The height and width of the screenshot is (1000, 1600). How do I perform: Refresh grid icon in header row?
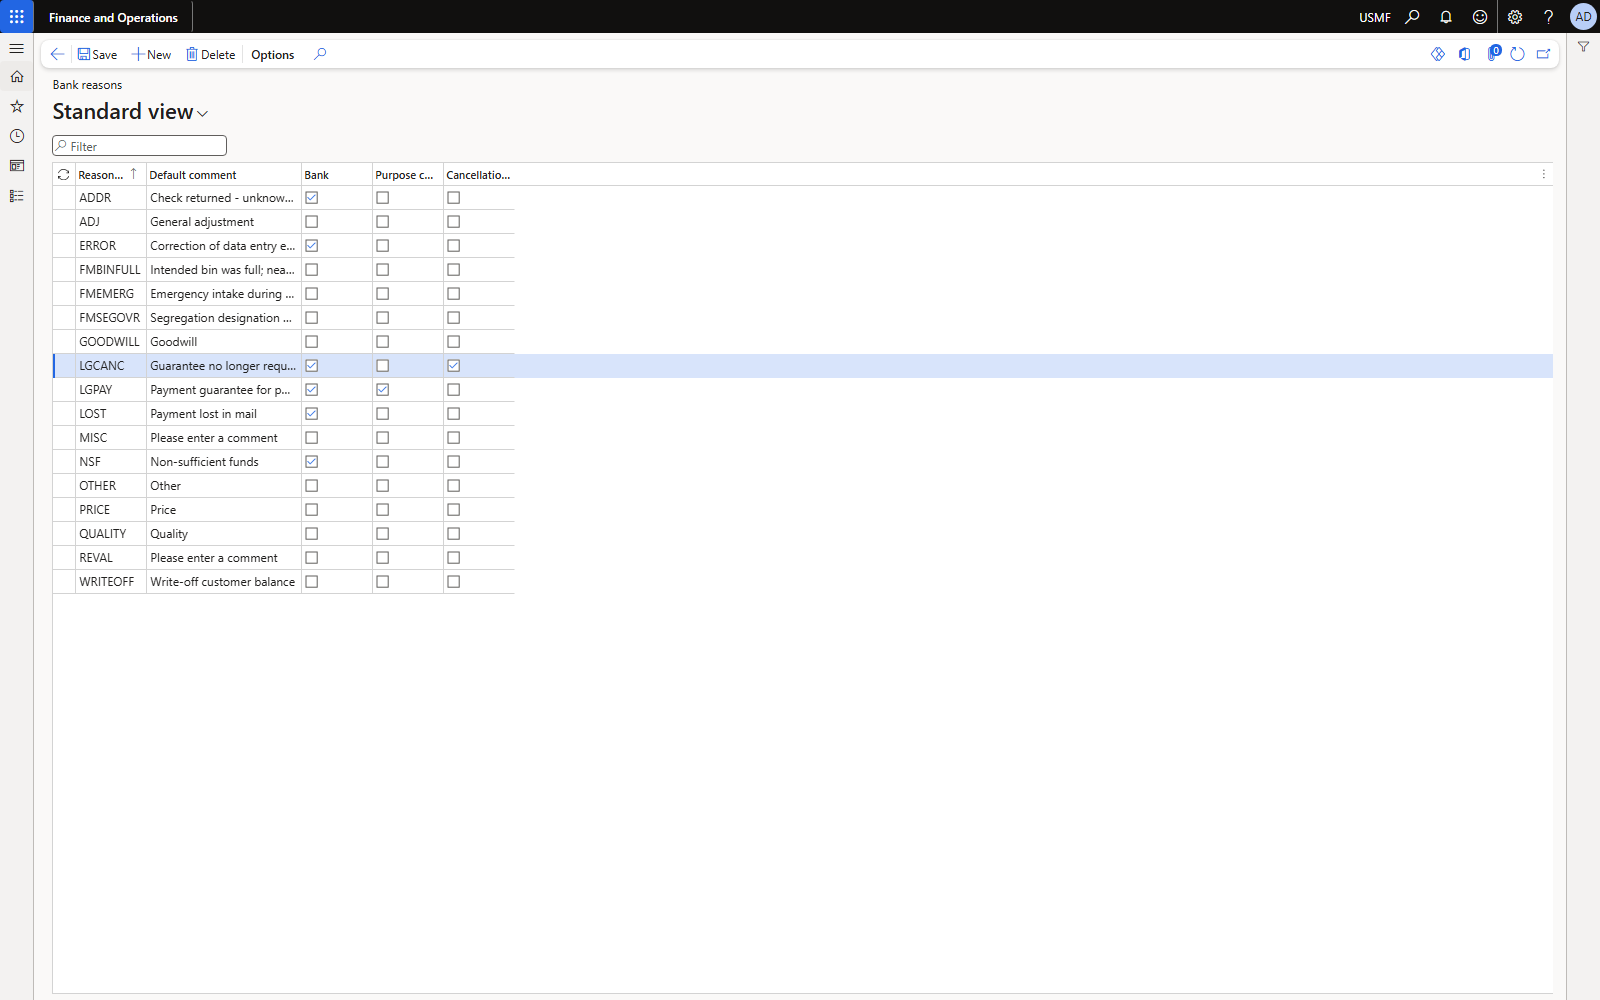click(64, 174)
